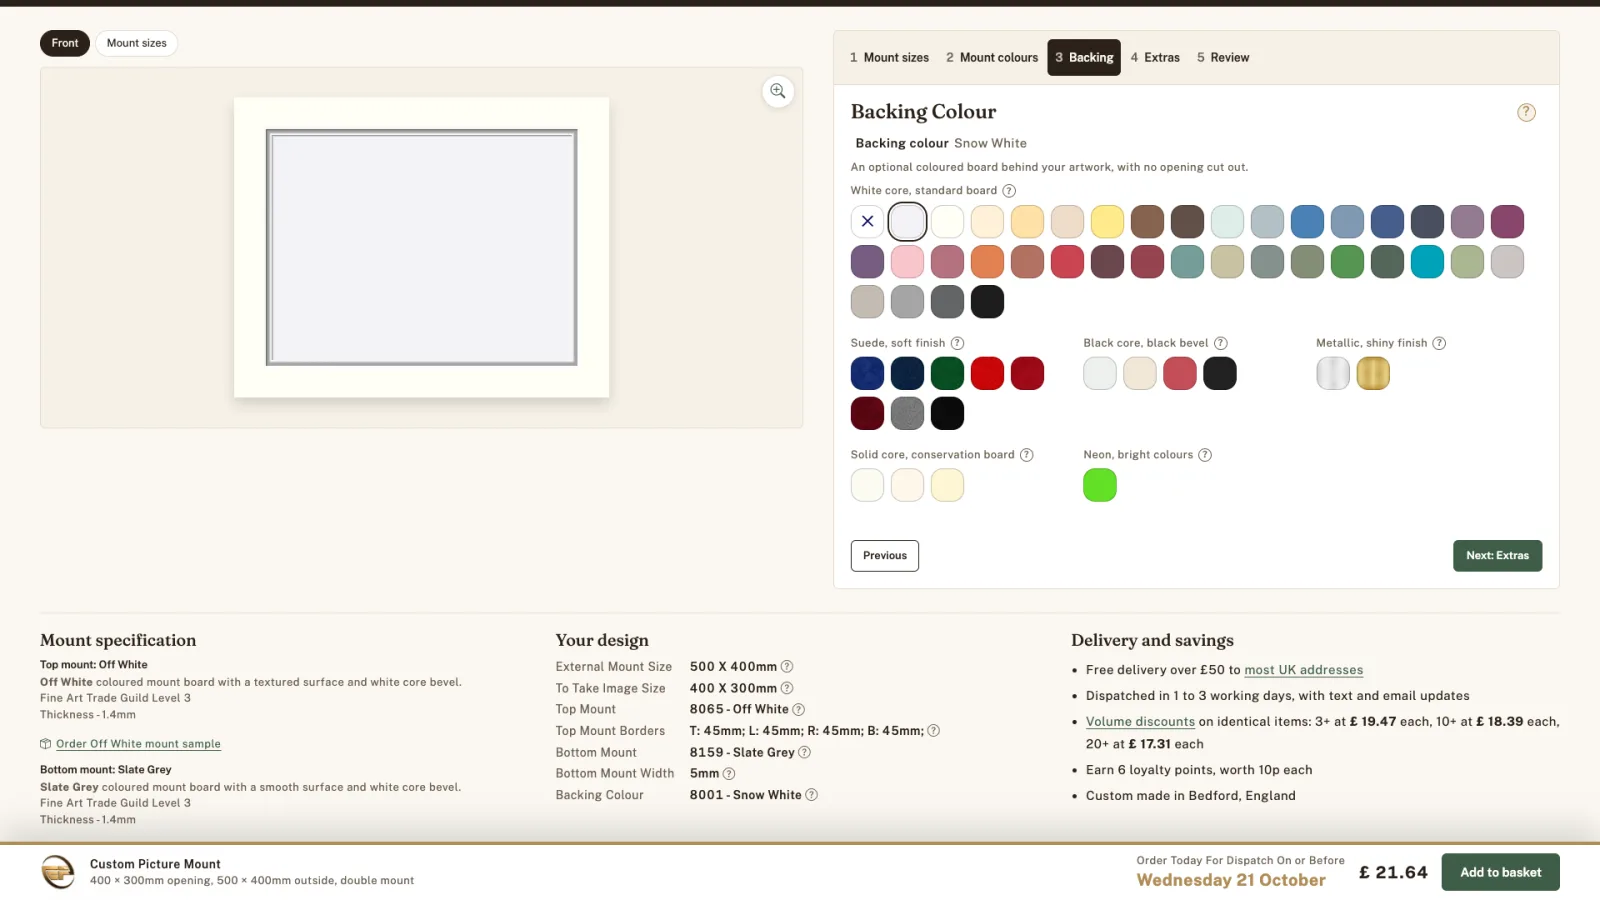Open help icon next to Backing Colour Snow White
This screenshot has height=900, width=1600.
point(811,795)
